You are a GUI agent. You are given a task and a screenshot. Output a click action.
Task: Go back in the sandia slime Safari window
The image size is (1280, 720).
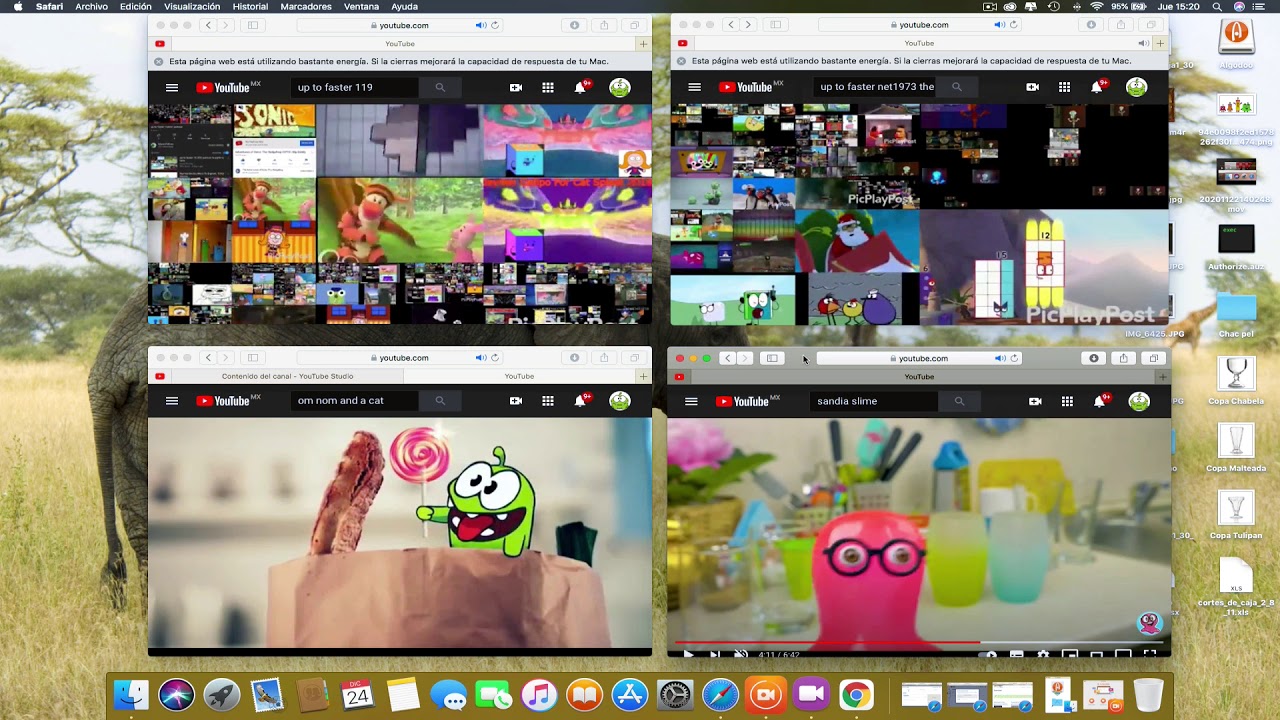coord(727,358)
